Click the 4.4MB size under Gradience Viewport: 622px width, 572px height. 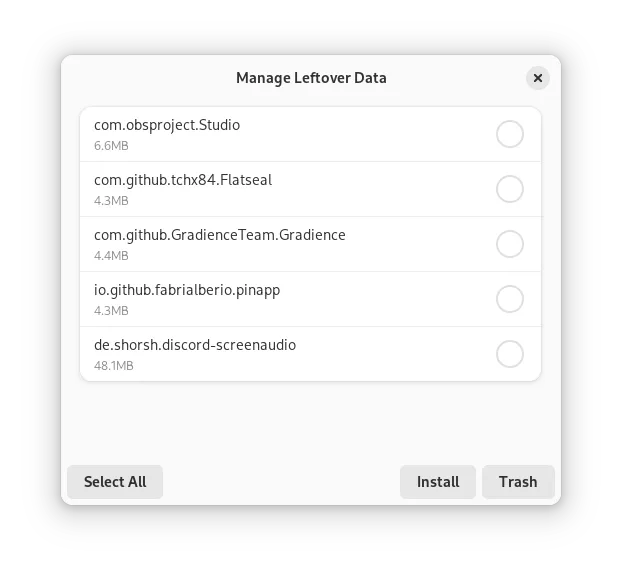point(111,256)
